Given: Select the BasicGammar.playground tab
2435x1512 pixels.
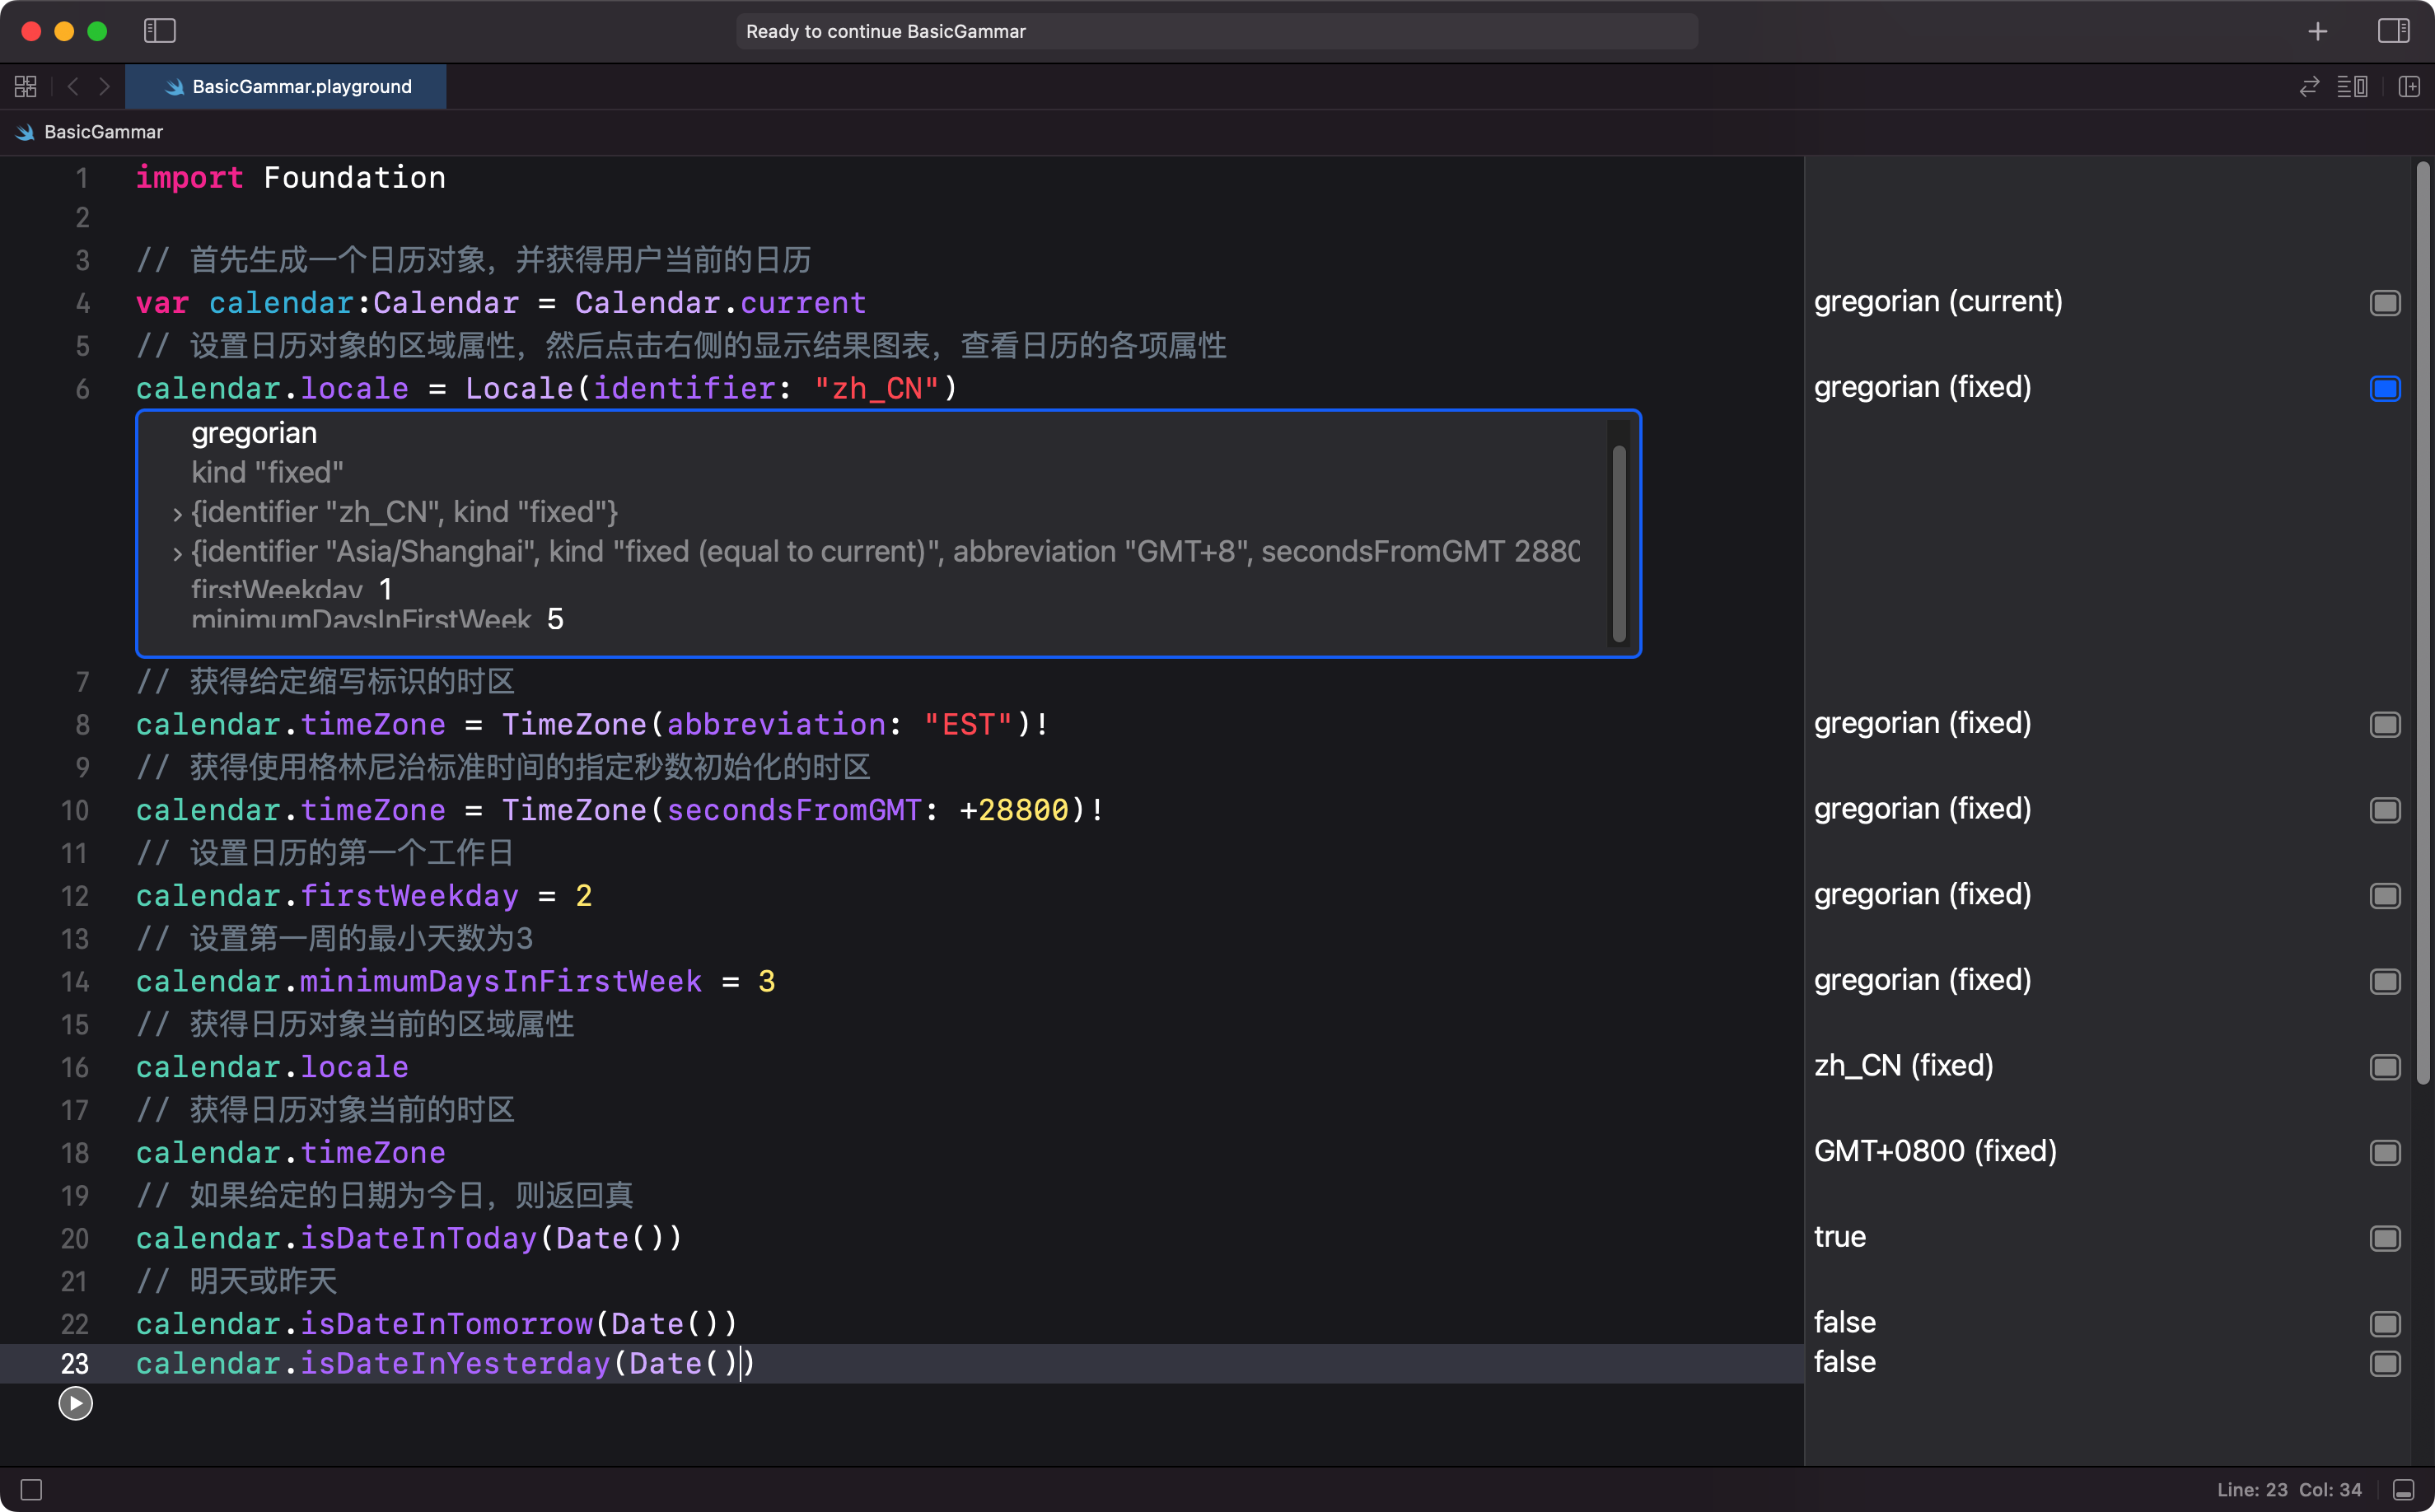Looking at the screenshot, I should click(x=286, y=87).
